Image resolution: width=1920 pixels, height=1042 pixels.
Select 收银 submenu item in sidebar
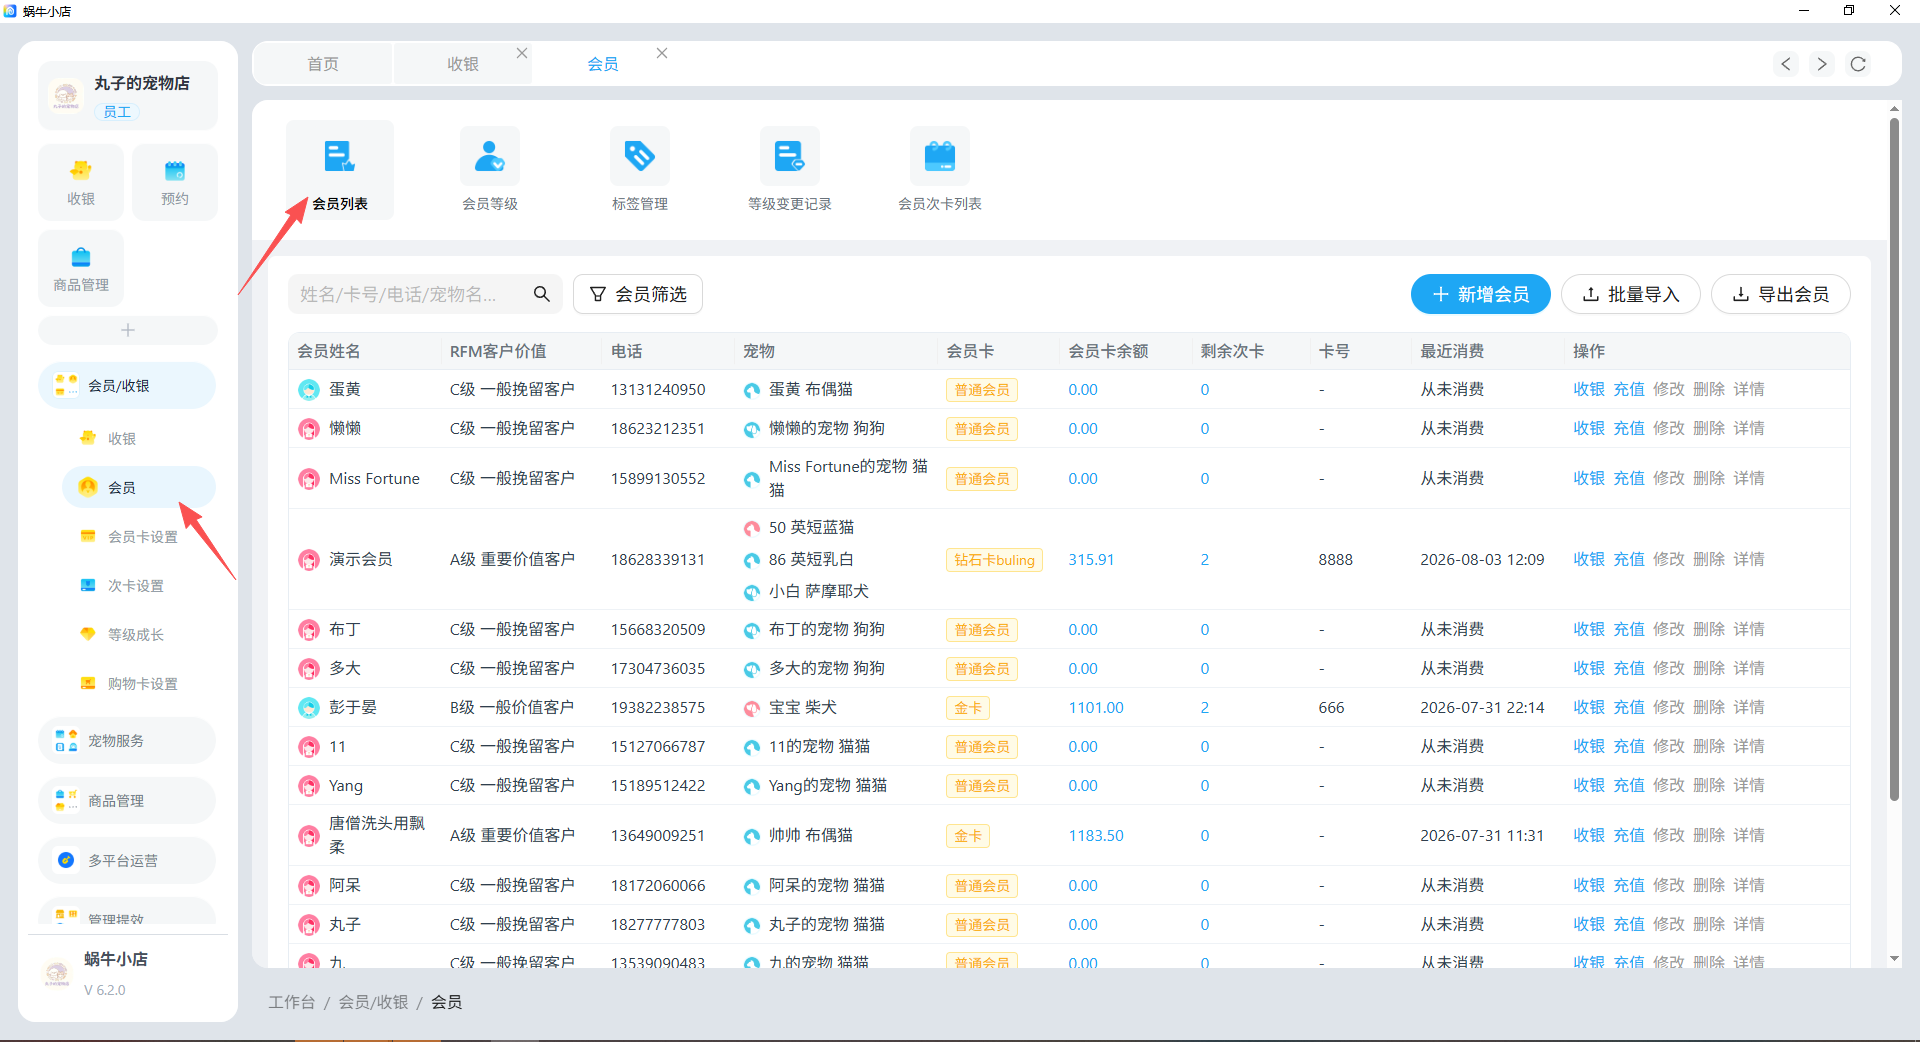coord(139,439)
